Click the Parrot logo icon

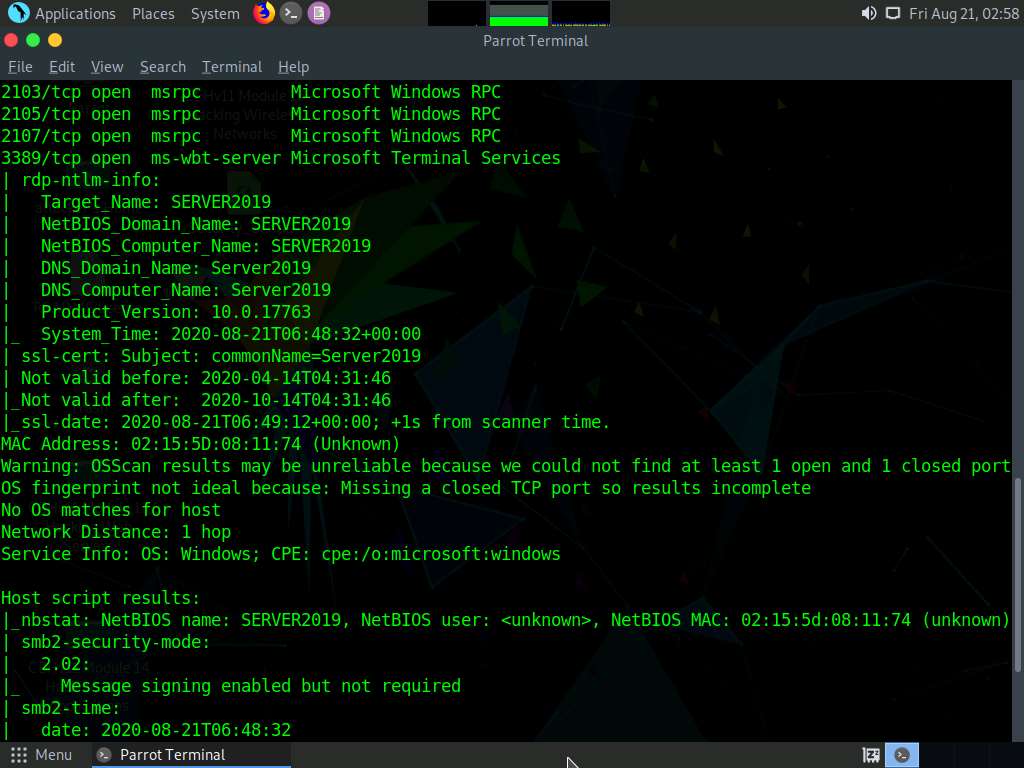pyautogui.click(x=18, y=13)
